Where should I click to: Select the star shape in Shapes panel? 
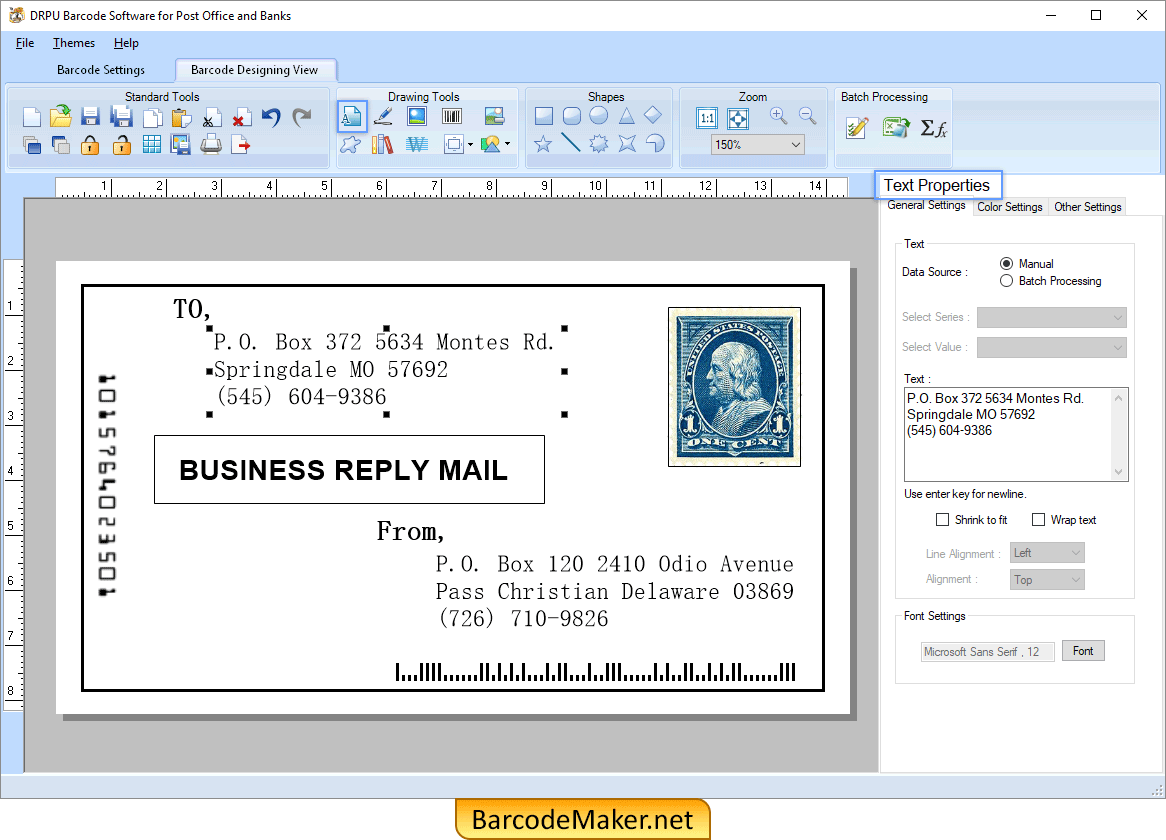(543, 145)
